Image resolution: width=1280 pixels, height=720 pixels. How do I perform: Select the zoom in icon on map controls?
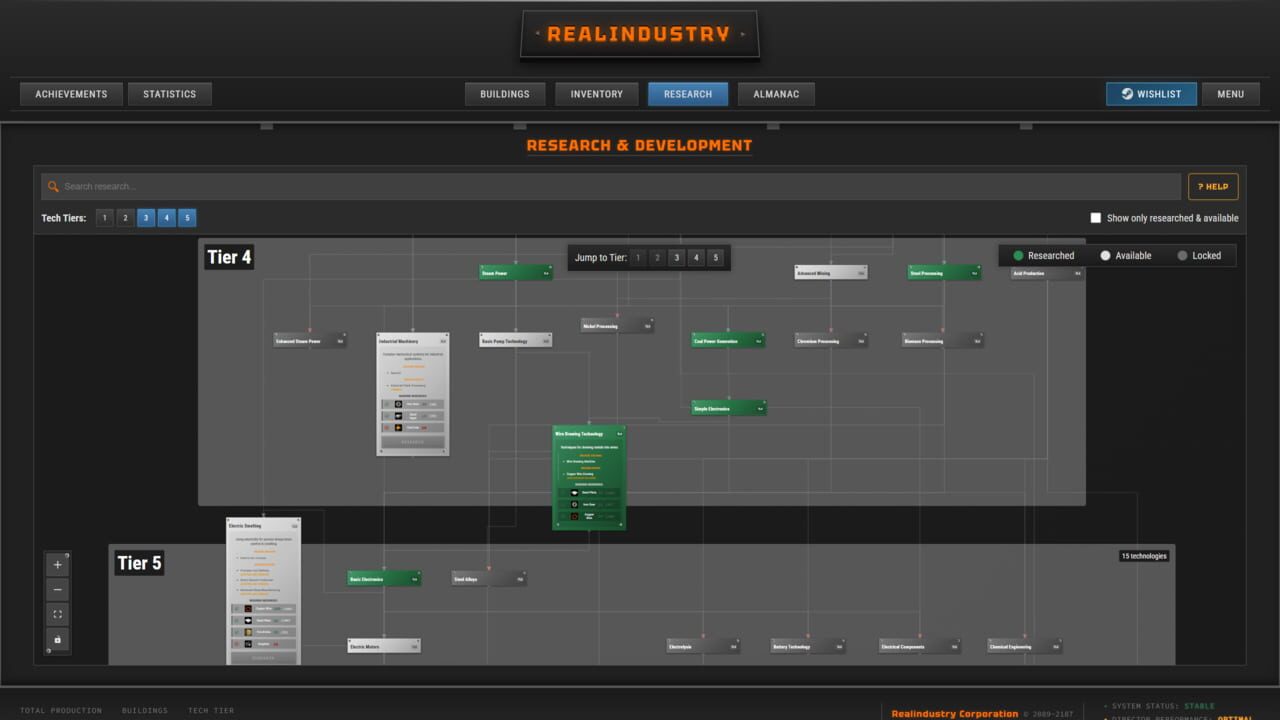pos(57,564)
